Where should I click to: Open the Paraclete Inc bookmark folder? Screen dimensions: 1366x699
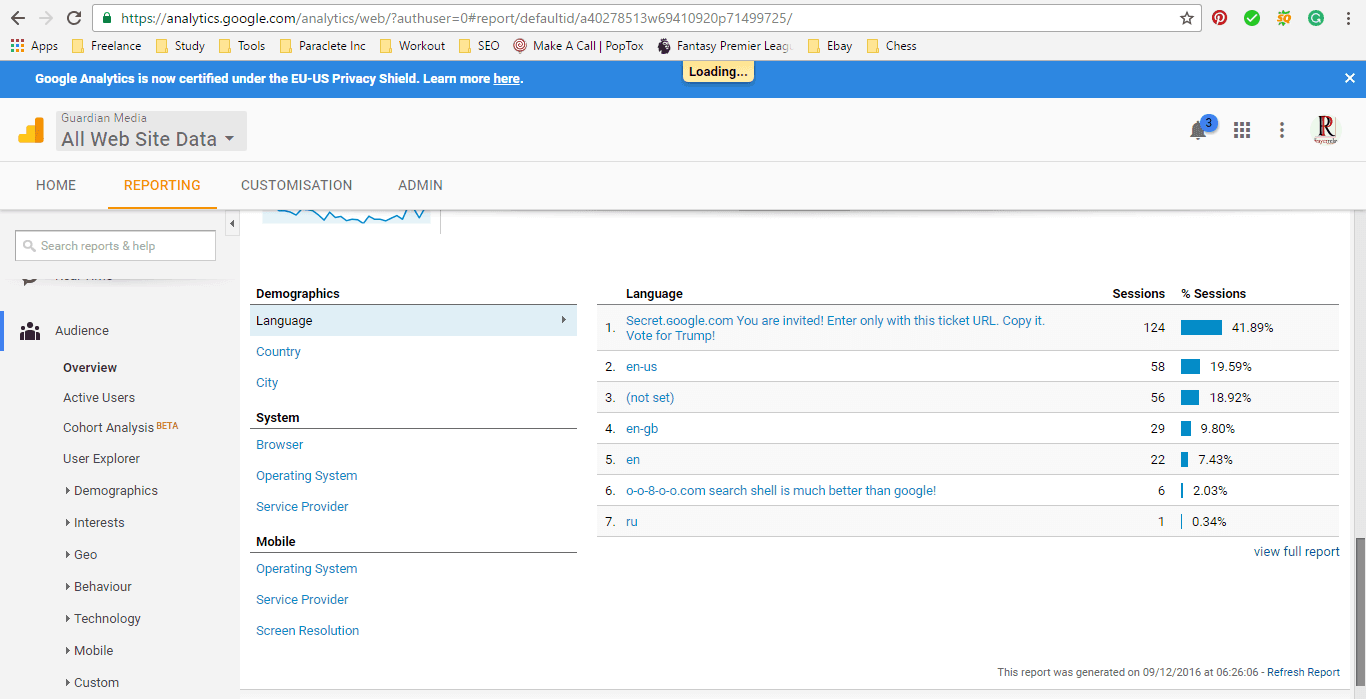(x=323, y=46)
